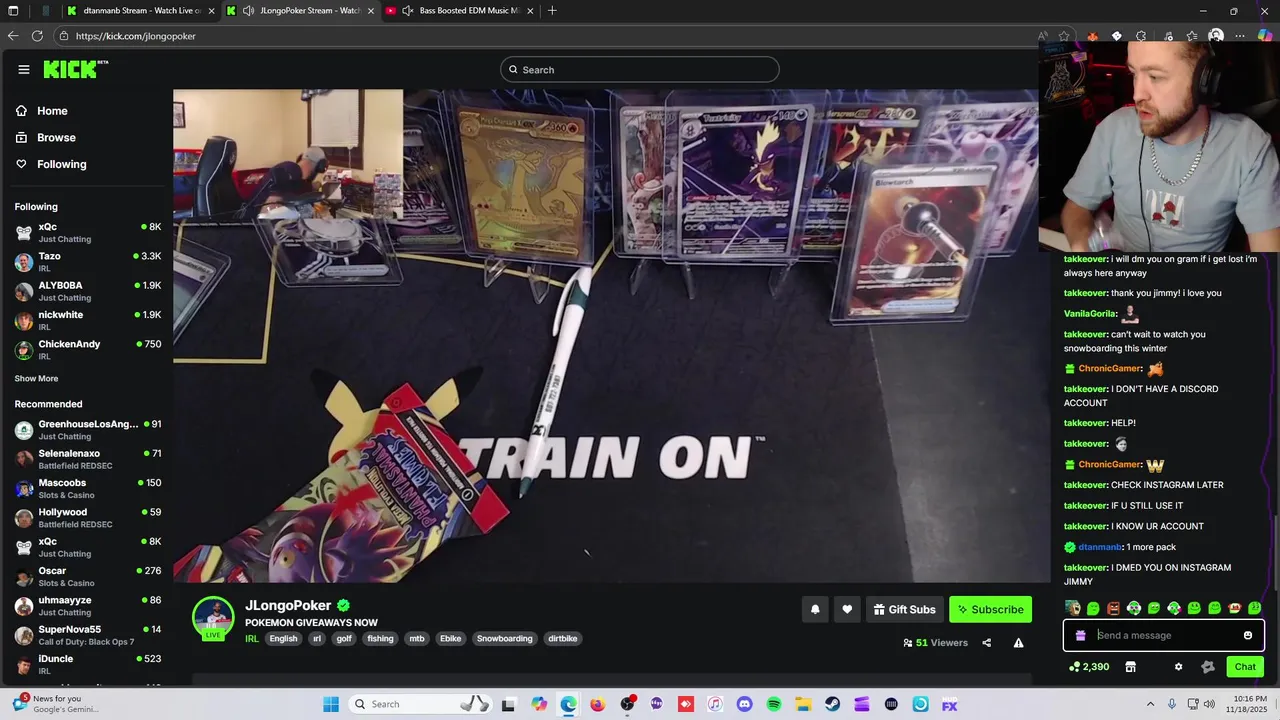Viewport: 1280px width, 720px height.
Task: Open uhmaayyze recommended channel
Action: point(88,606)
